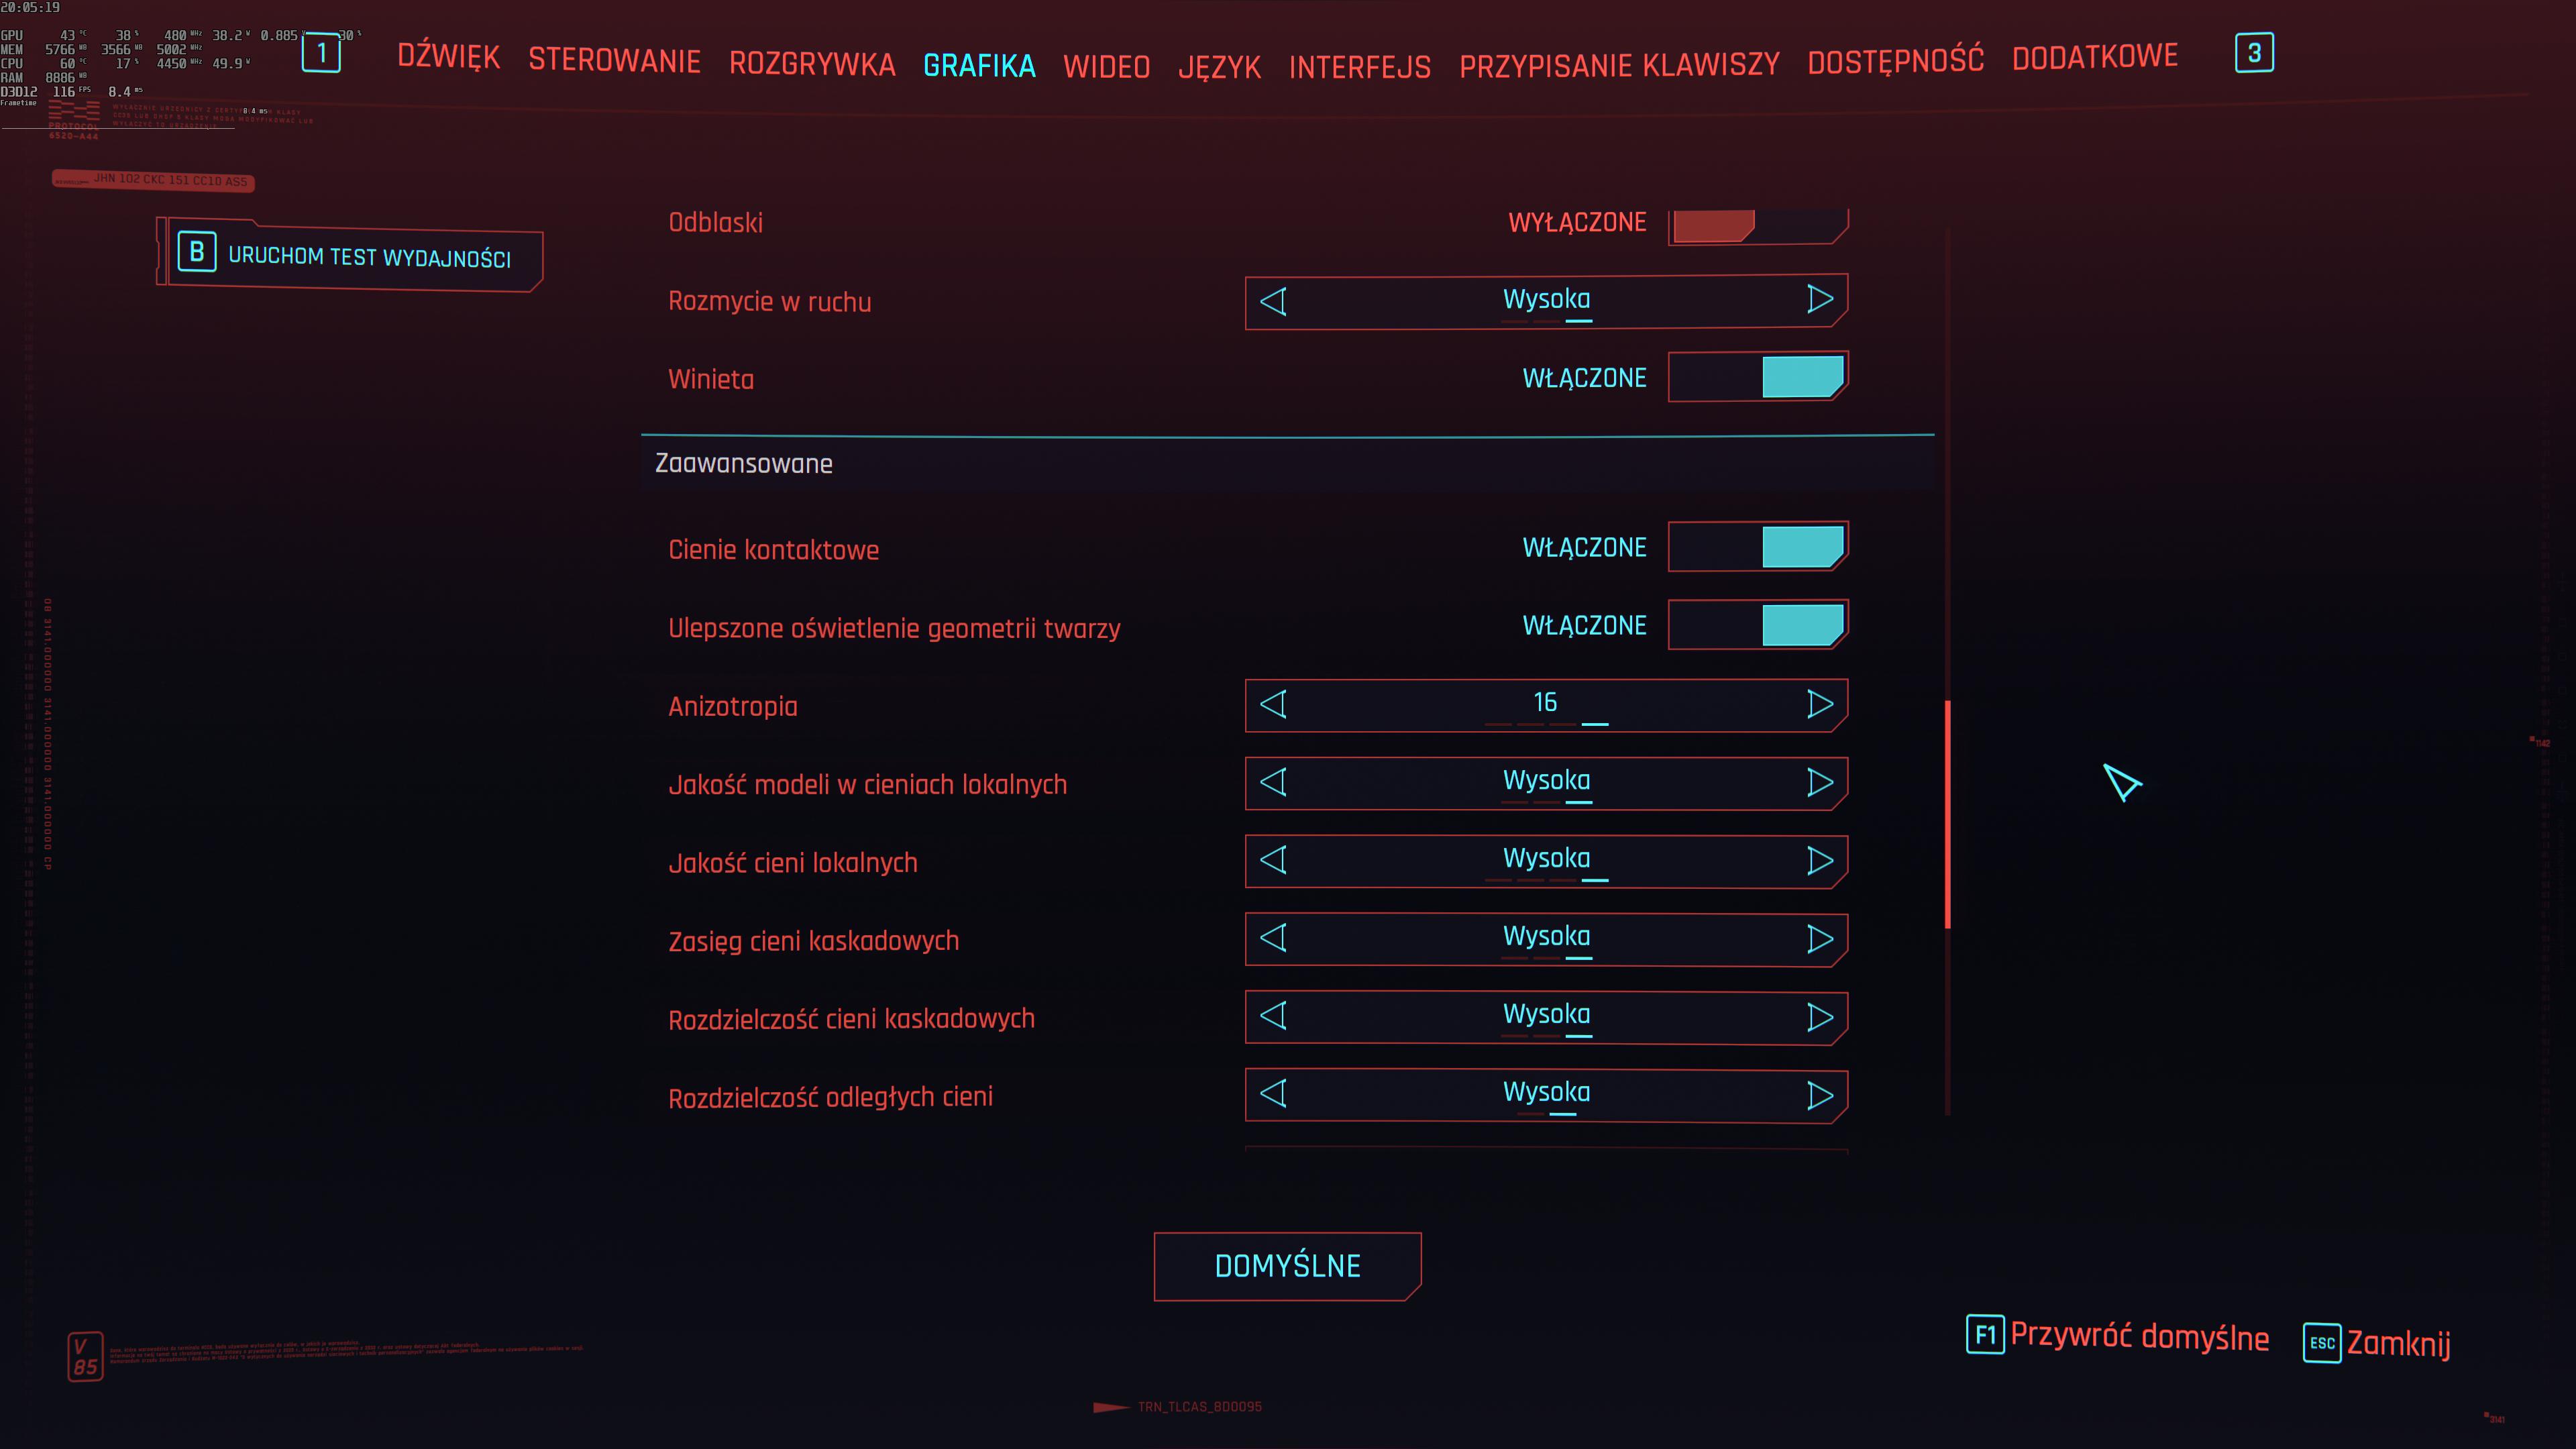The height and width of the screenshot is (1449, 2576).
Task: Click the F1 key icon
Action: [1985, 1335]
